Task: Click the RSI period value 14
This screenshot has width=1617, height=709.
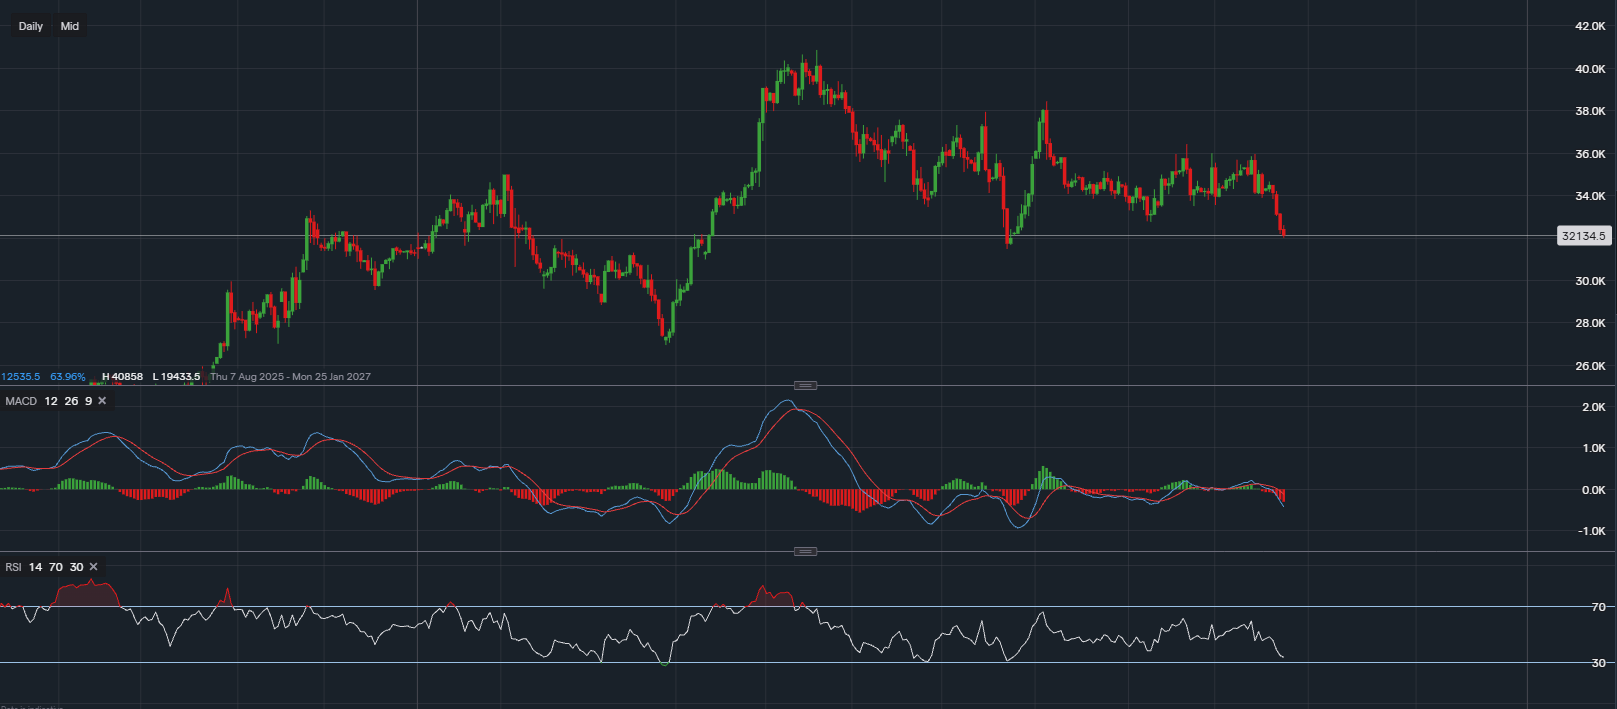Action: coord(36,567)
